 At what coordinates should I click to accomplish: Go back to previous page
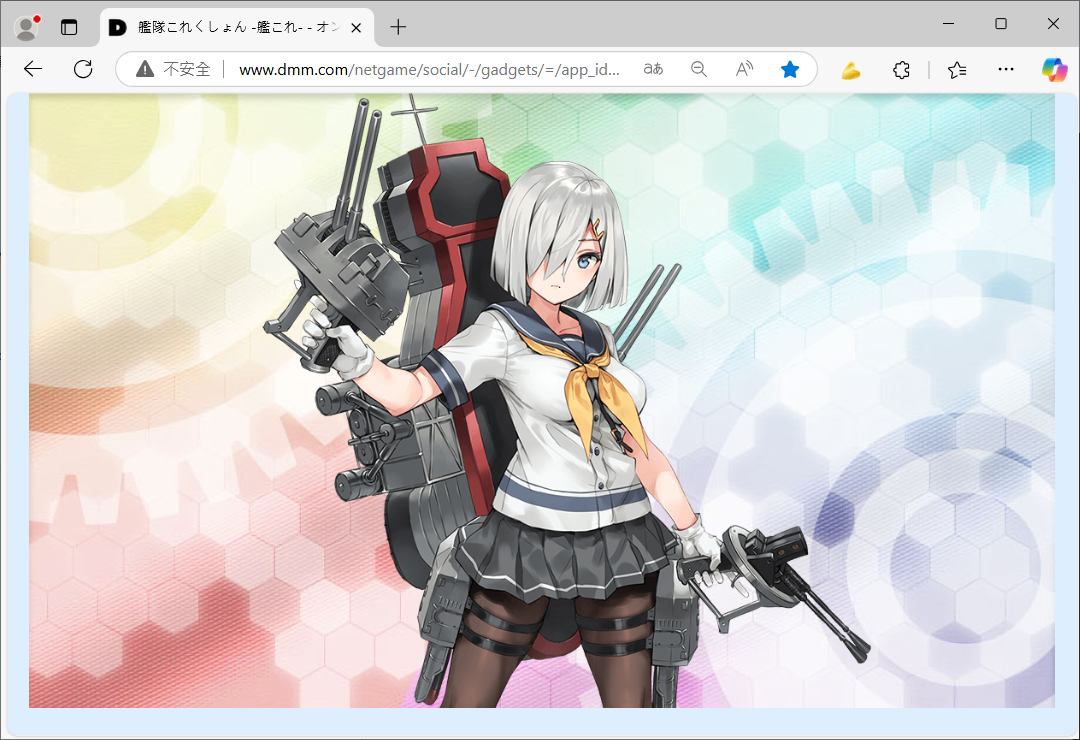tap(33, 69)
